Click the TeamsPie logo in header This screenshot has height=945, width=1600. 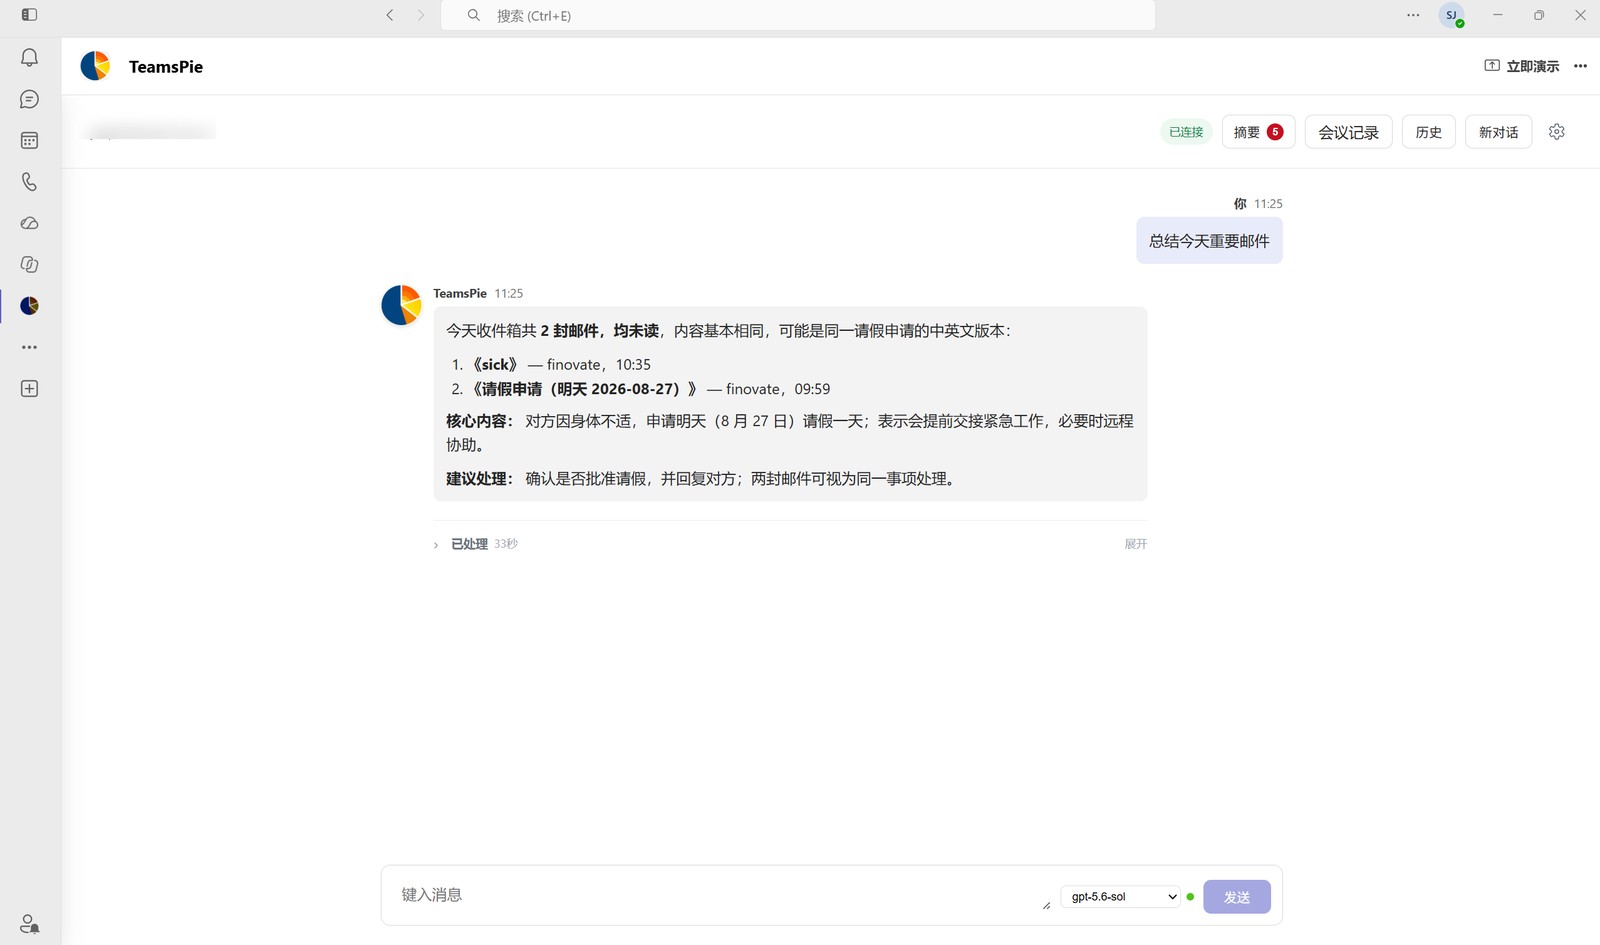pyautogui.click(x=95, y=66)
